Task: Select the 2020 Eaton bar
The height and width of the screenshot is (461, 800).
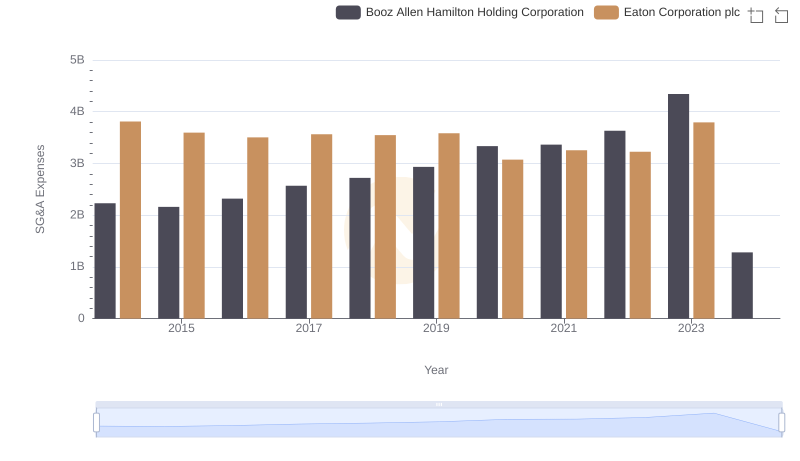Action: tap(512, 239)
